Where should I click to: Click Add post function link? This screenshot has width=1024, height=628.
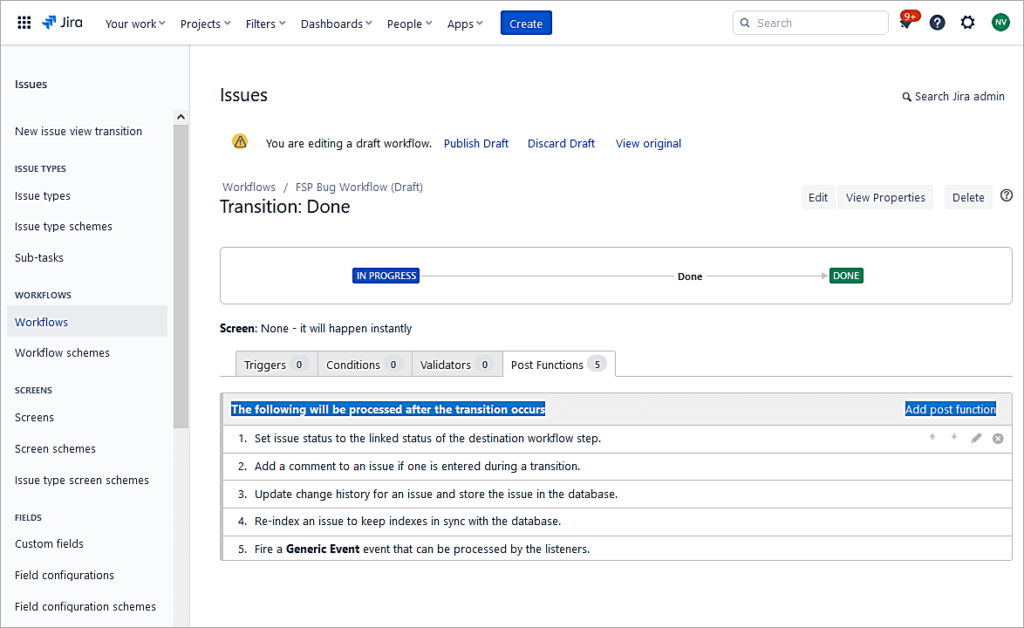pos(950,409)
